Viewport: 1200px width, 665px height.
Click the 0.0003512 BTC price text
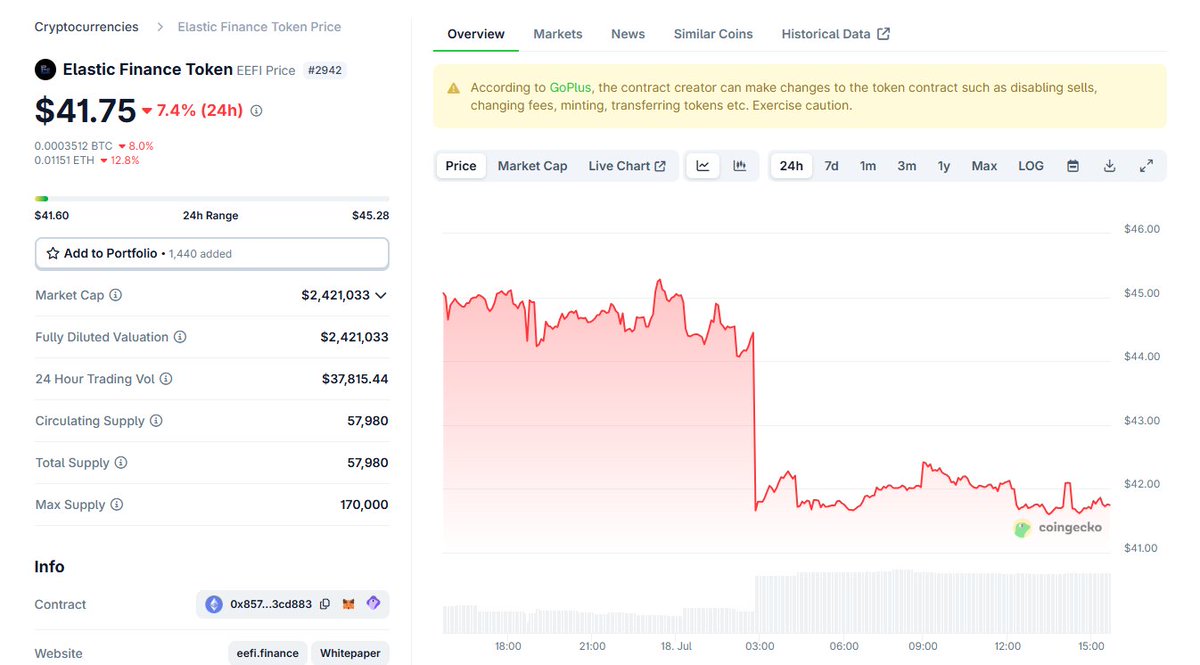tap(74, 145)
